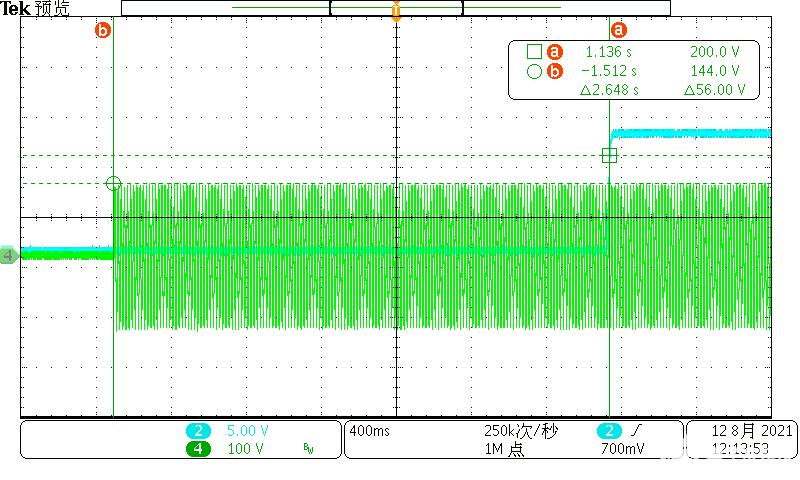Click the 100 V channel 4 scale

coord(245,449)
